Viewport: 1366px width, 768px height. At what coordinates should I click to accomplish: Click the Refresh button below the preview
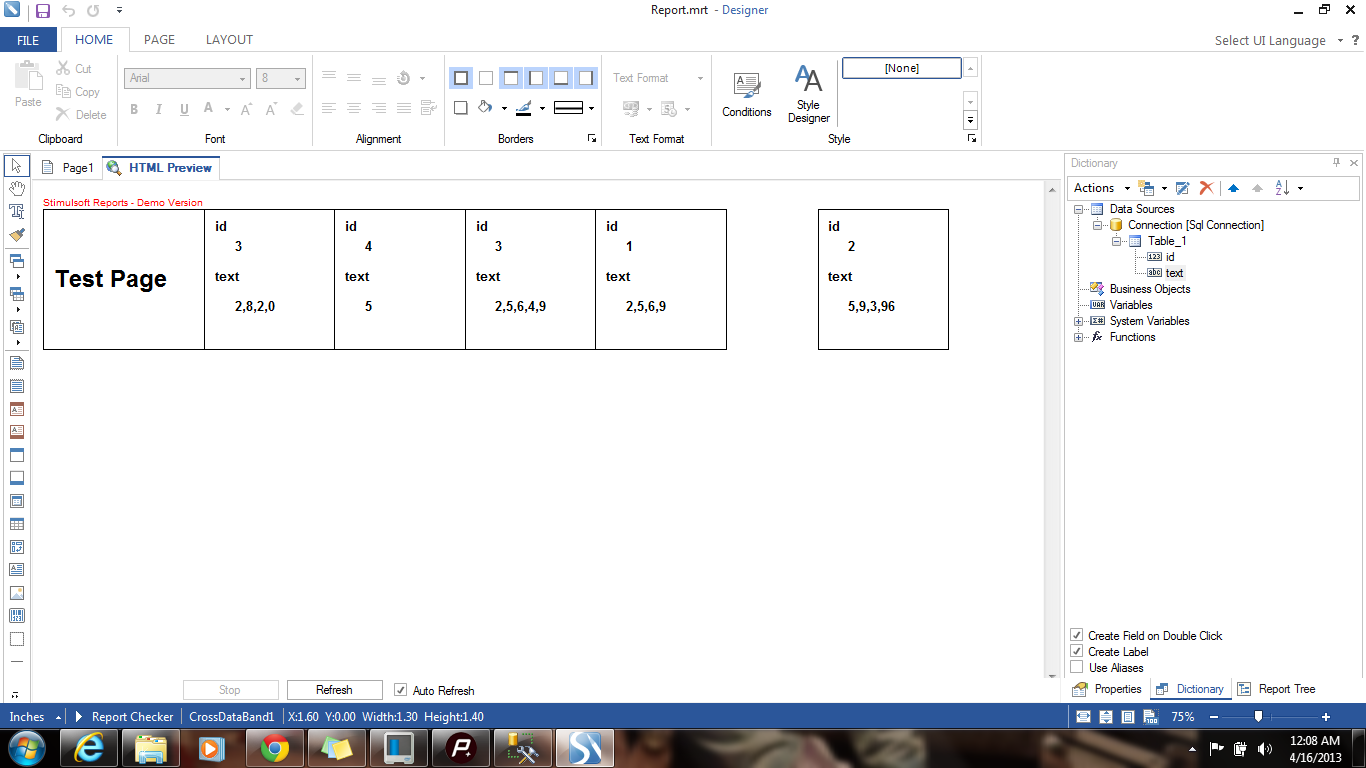click(x=334, y=690)
